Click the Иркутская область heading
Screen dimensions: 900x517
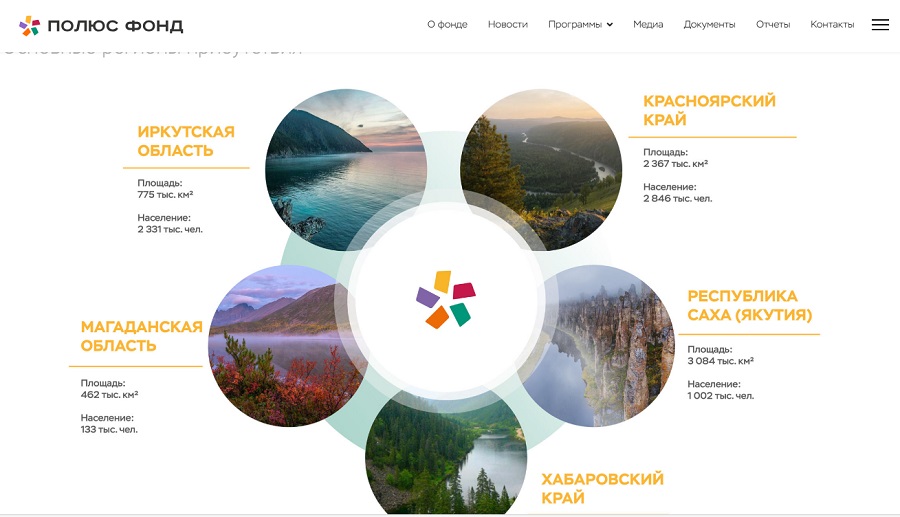click(186, 141)
